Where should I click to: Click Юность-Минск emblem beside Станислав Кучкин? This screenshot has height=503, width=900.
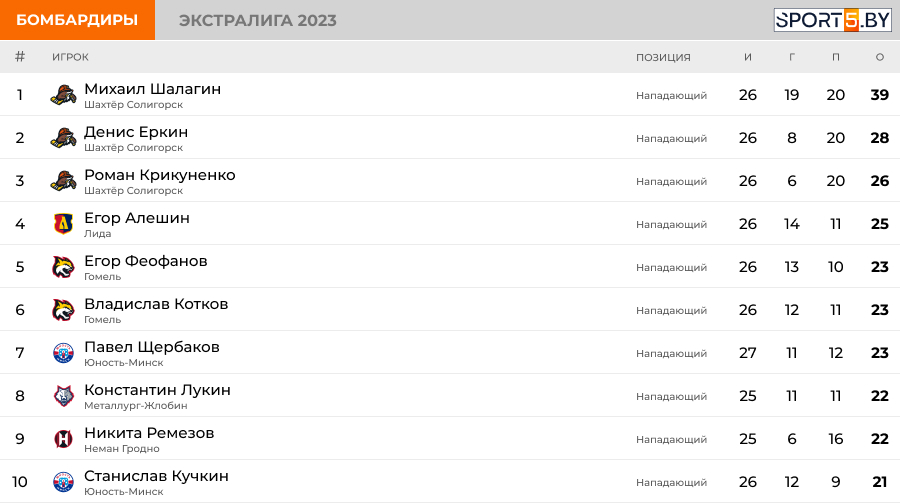(63, 482)
